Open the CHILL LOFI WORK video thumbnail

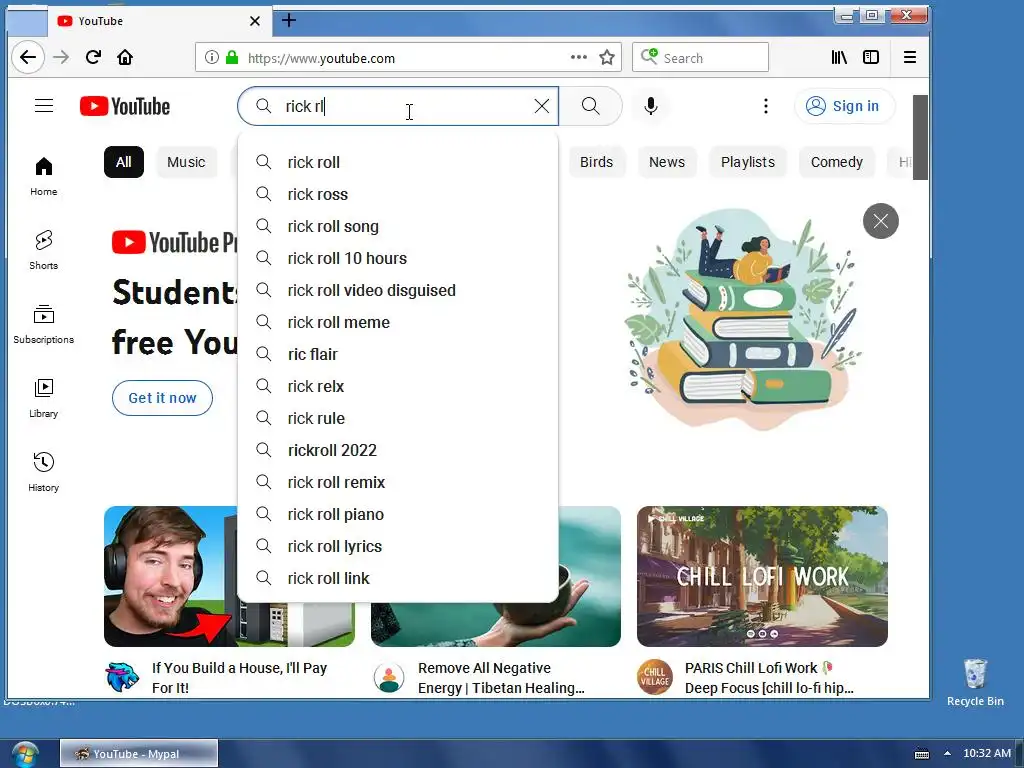762,576
